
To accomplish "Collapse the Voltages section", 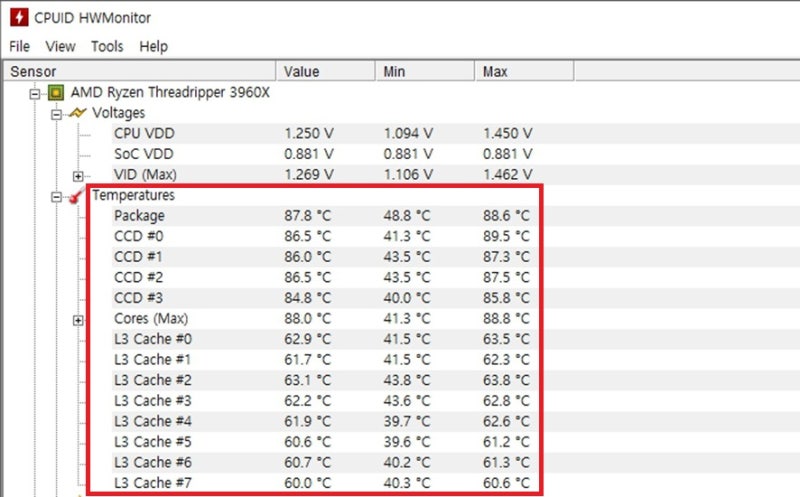I will point(57,114).
